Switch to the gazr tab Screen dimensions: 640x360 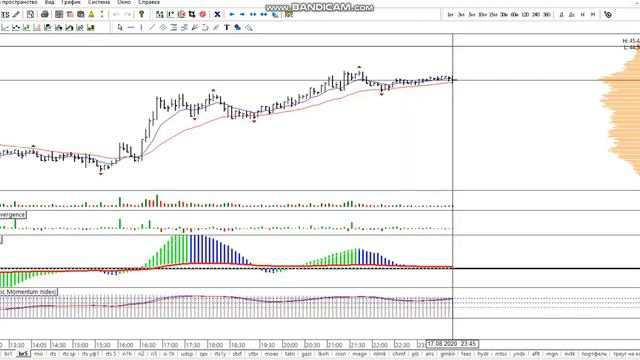307,354
